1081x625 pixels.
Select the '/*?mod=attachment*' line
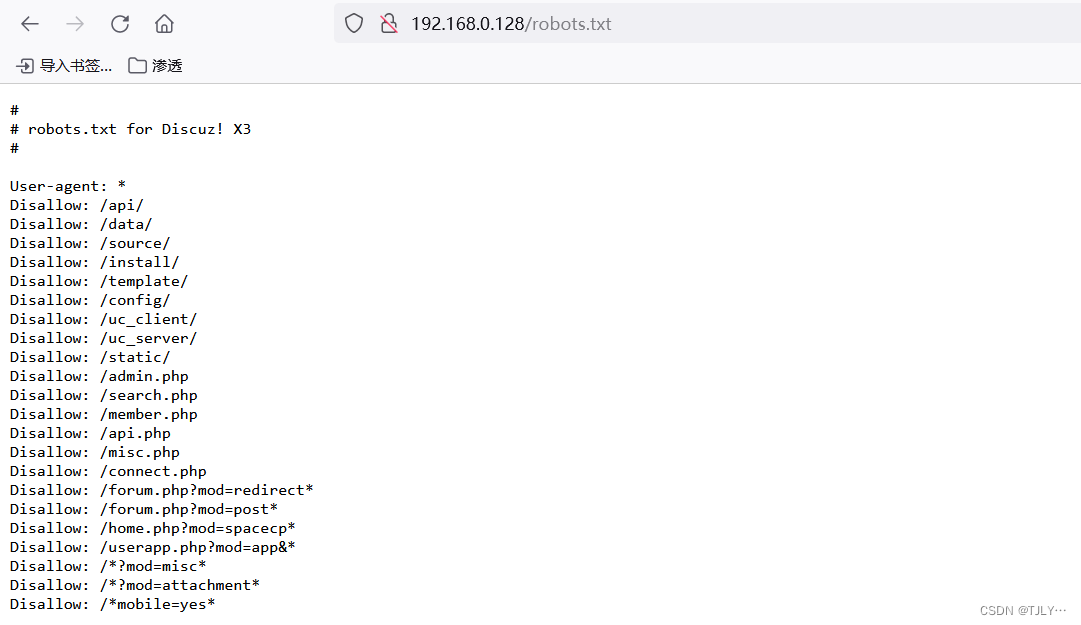point(134,585)
